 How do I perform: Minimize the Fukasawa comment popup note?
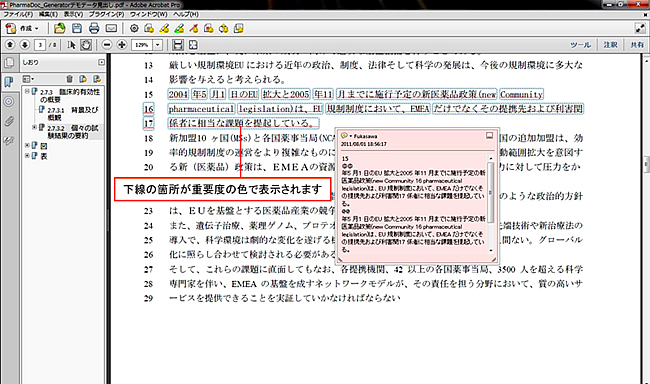(x=489, y=136)
